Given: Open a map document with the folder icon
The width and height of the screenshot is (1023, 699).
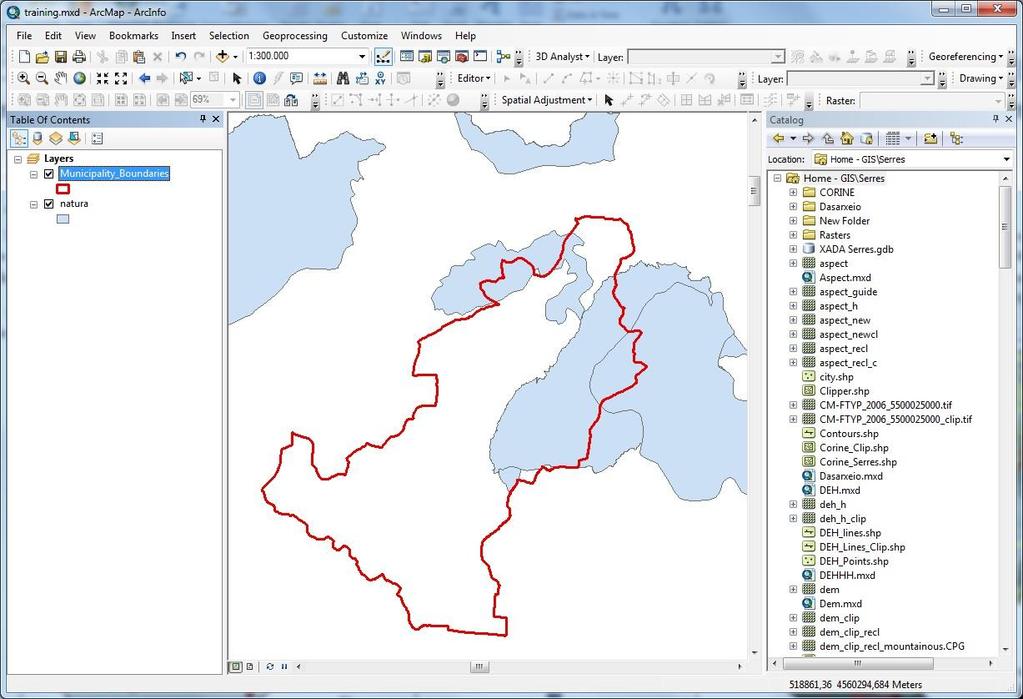Looking at the screenshot, I should (x=42, y=57).
